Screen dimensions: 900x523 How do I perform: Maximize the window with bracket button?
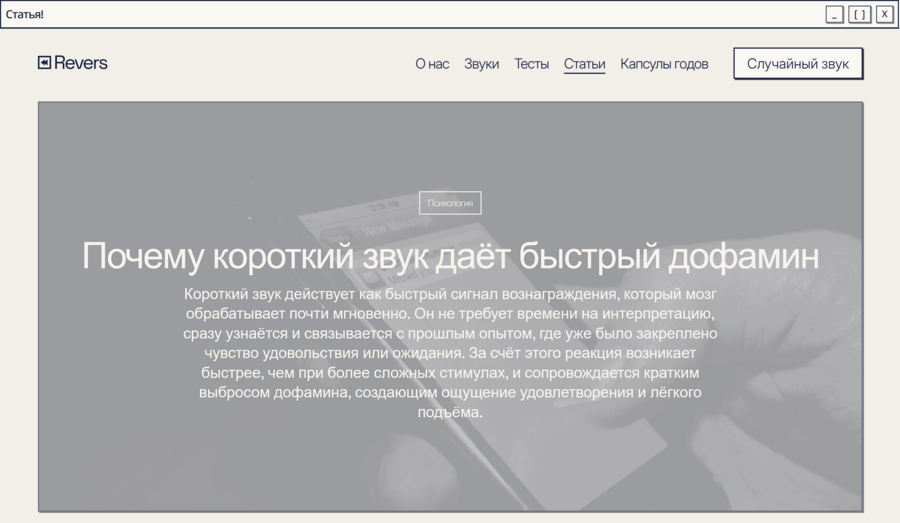(x=860, y=14)
